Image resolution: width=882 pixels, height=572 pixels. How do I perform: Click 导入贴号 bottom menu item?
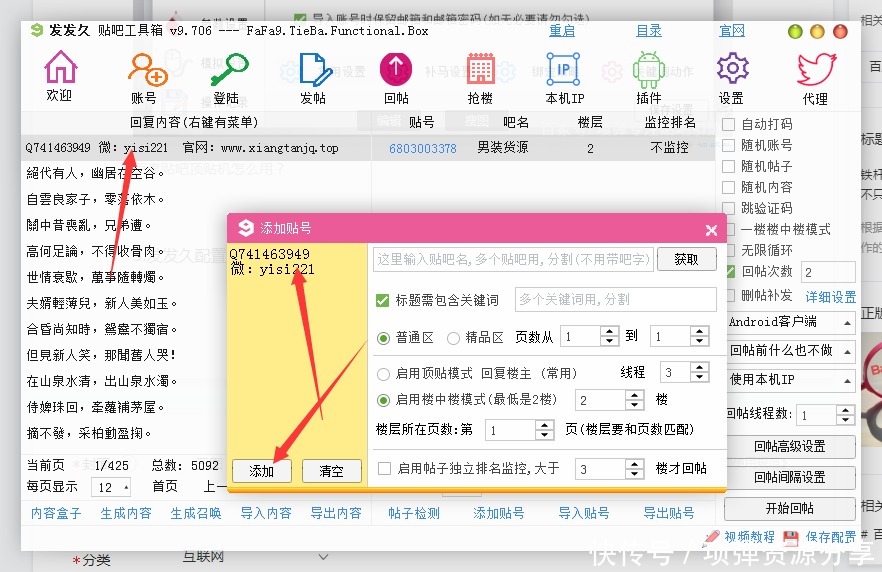click(584, 513)
